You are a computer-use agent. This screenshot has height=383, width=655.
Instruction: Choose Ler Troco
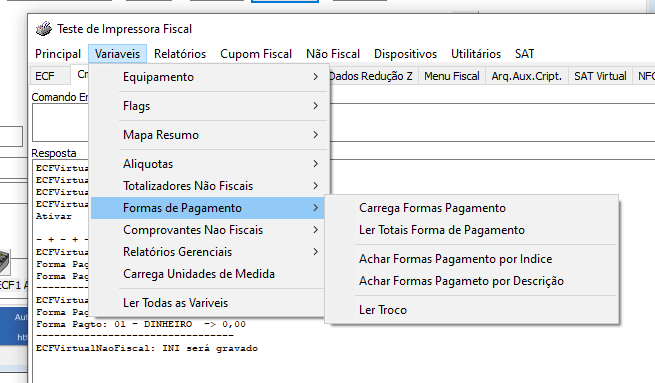(x=471, y=310)
